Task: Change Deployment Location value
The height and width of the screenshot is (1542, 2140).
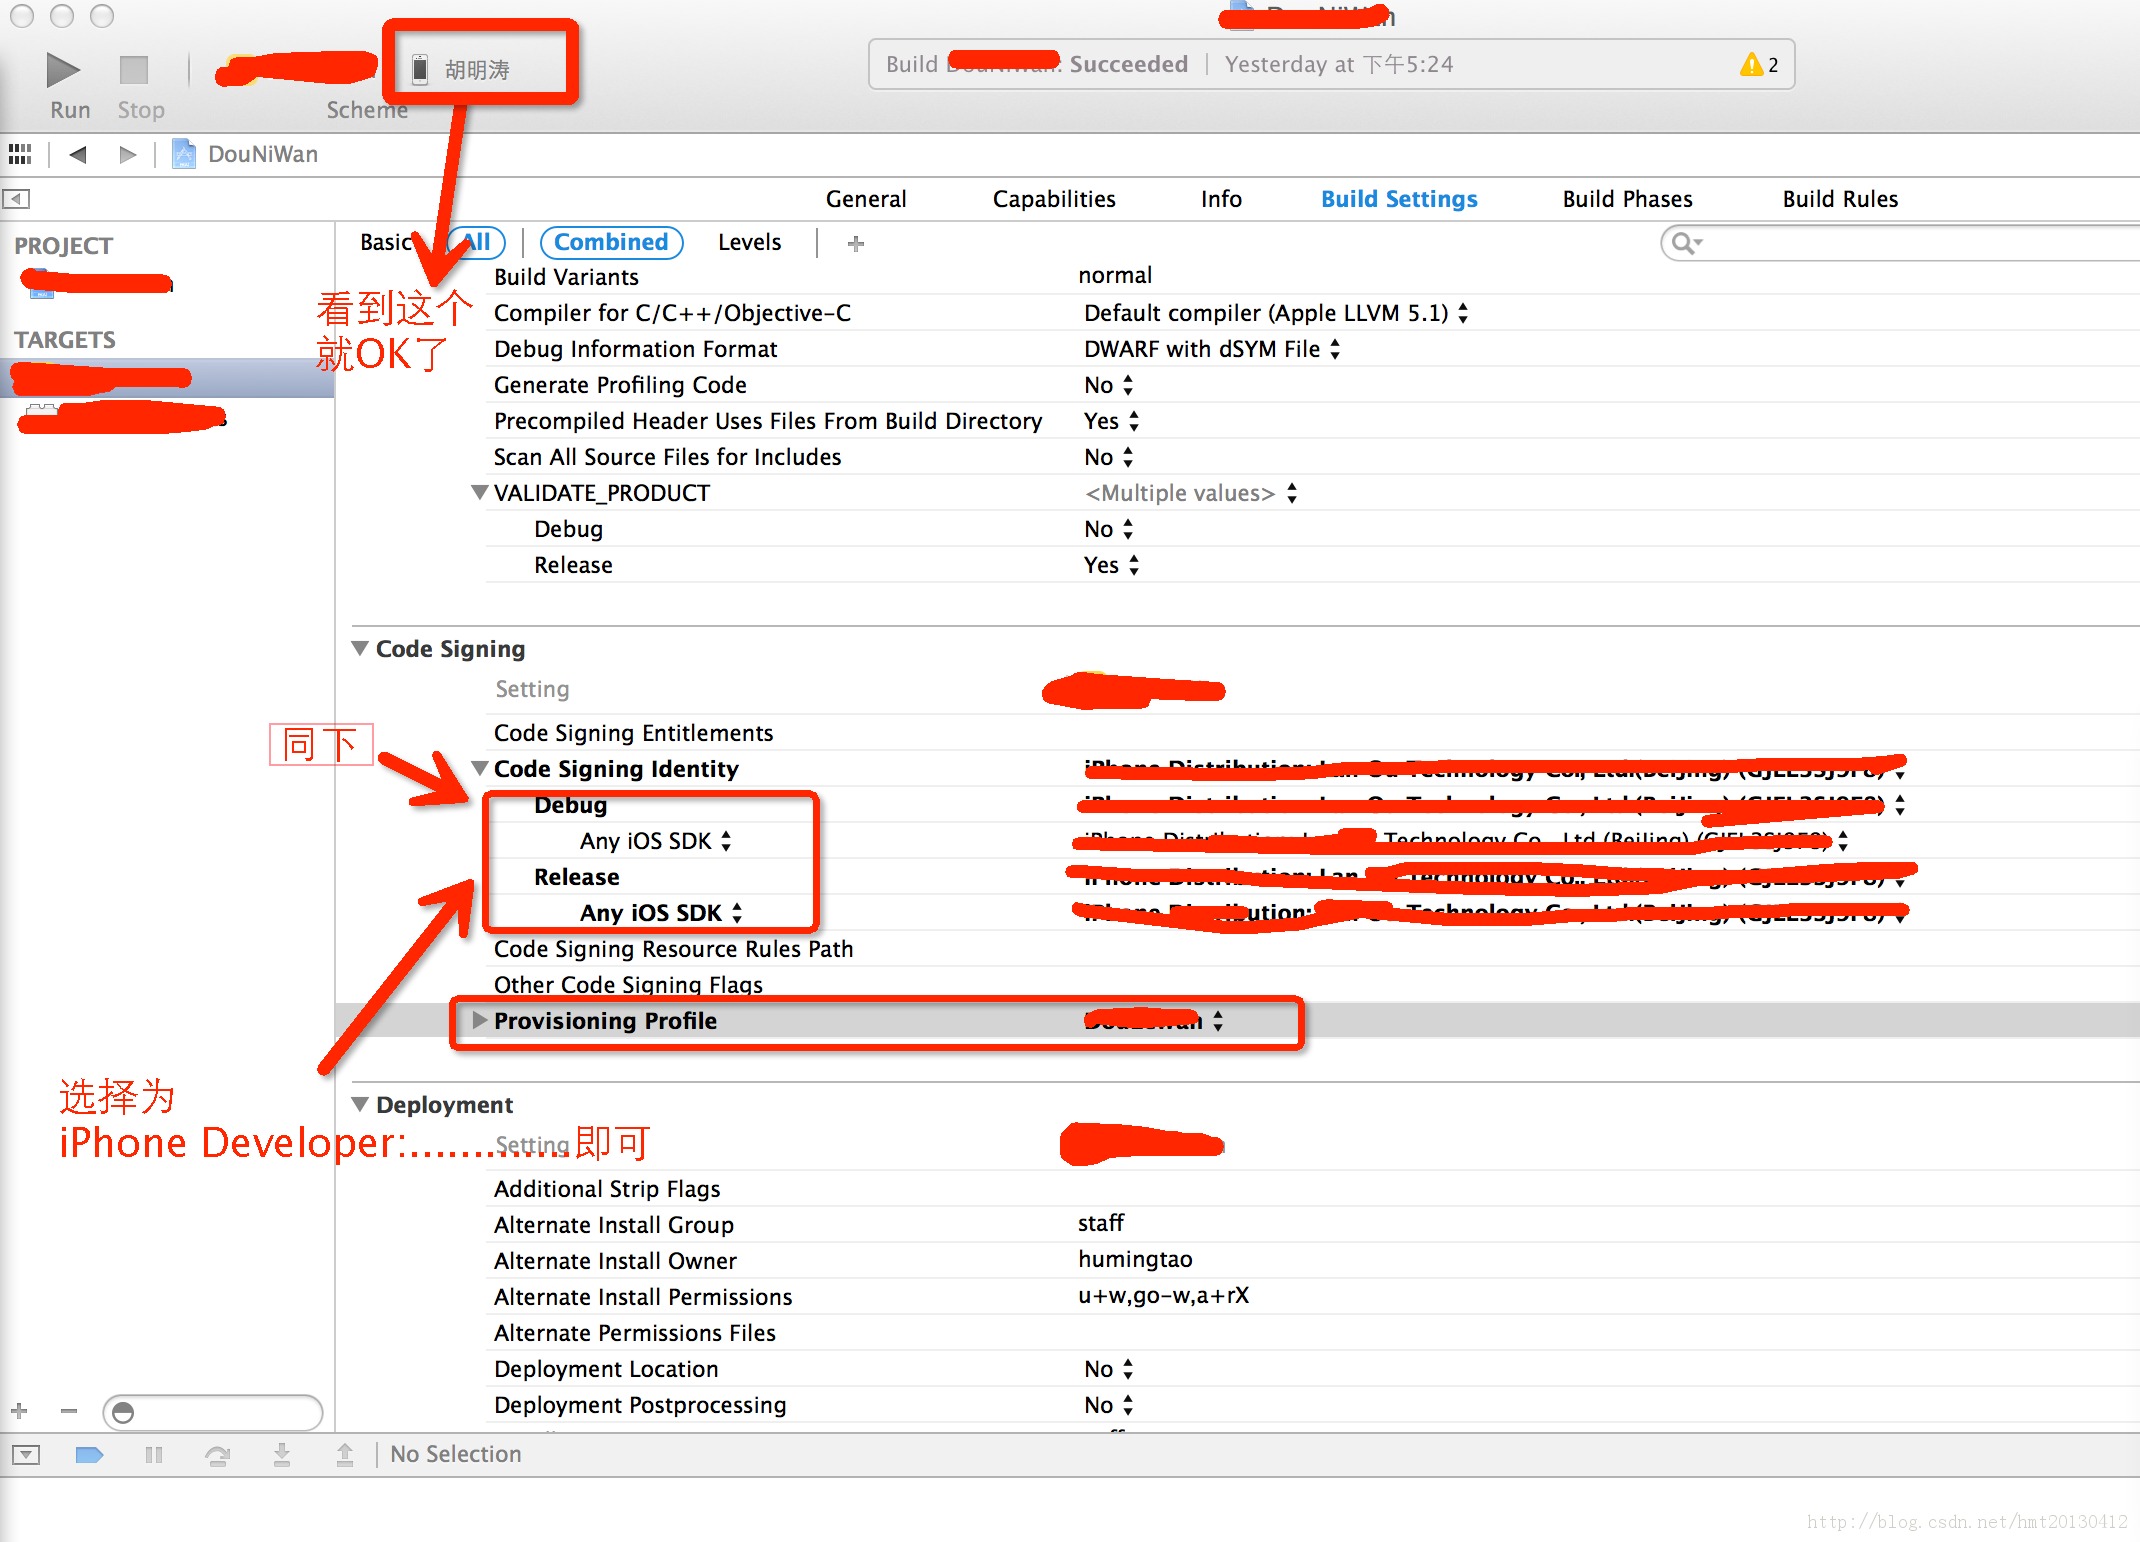Action: click(x=1109, y=1369)
